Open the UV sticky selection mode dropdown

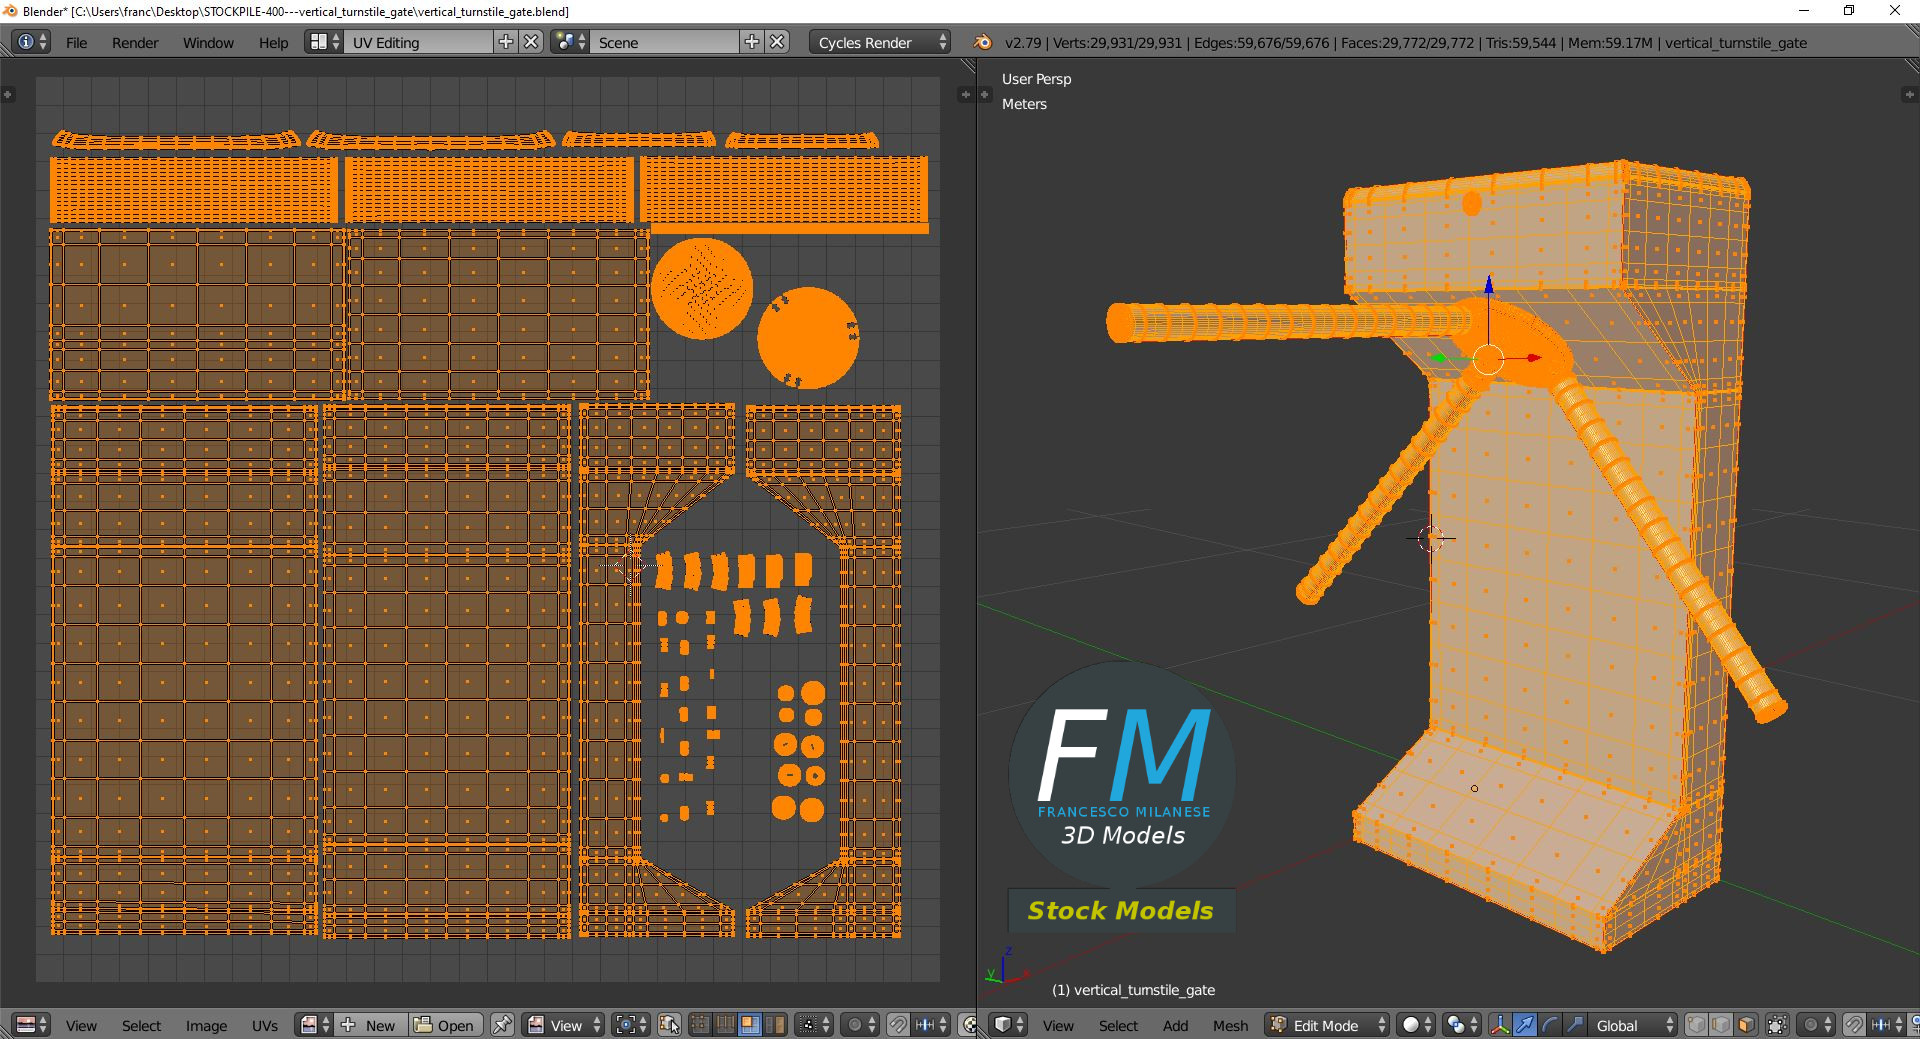[x=814, y=1025]
